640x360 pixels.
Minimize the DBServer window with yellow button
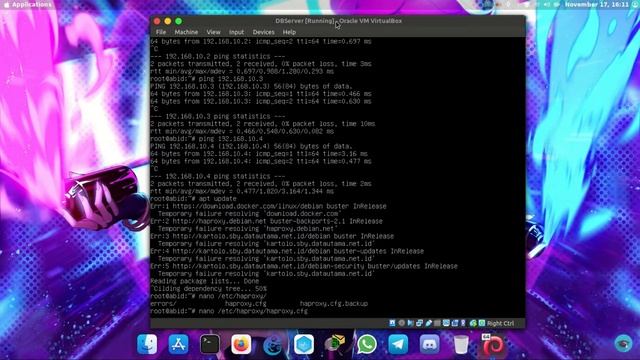pos(168,21)
